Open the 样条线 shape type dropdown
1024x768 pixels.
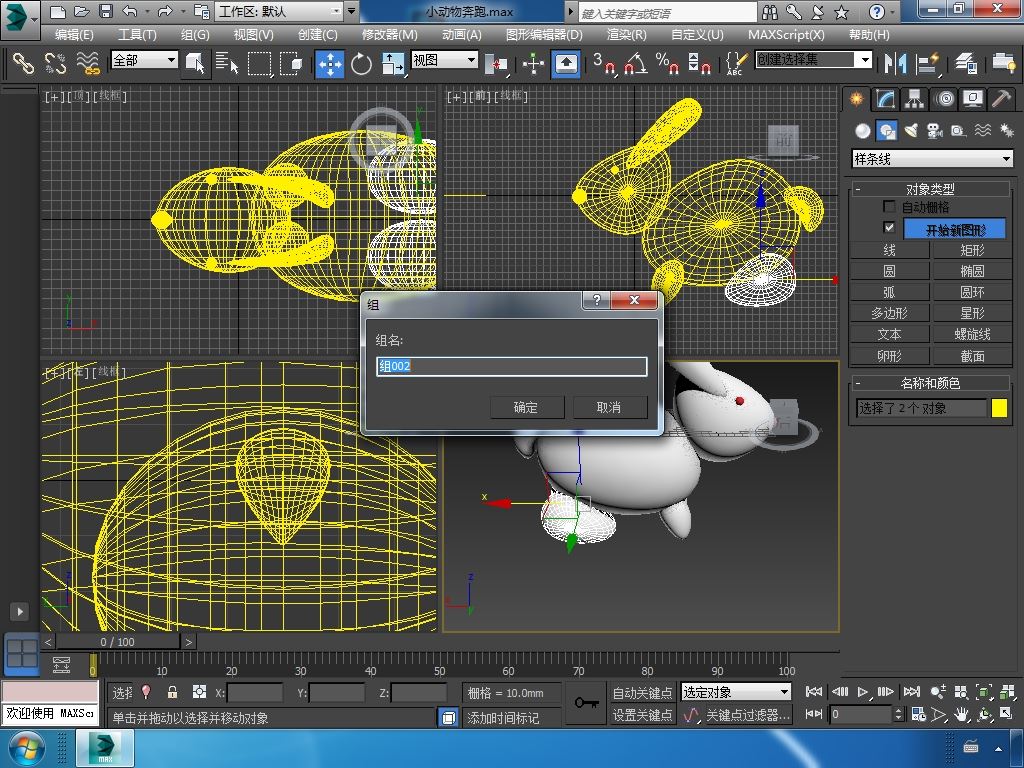coord(932,159)
